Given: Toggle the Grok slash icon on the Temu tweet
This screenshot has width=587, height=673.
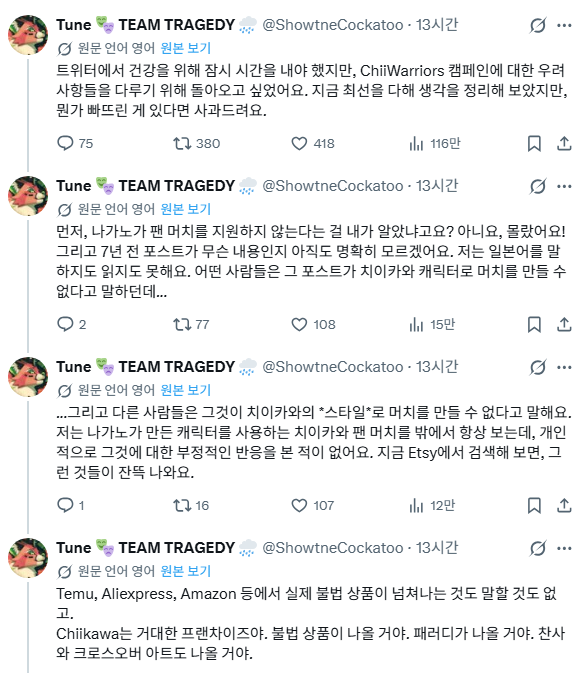Looking at the screenshot, I should [x=538, y=549].
